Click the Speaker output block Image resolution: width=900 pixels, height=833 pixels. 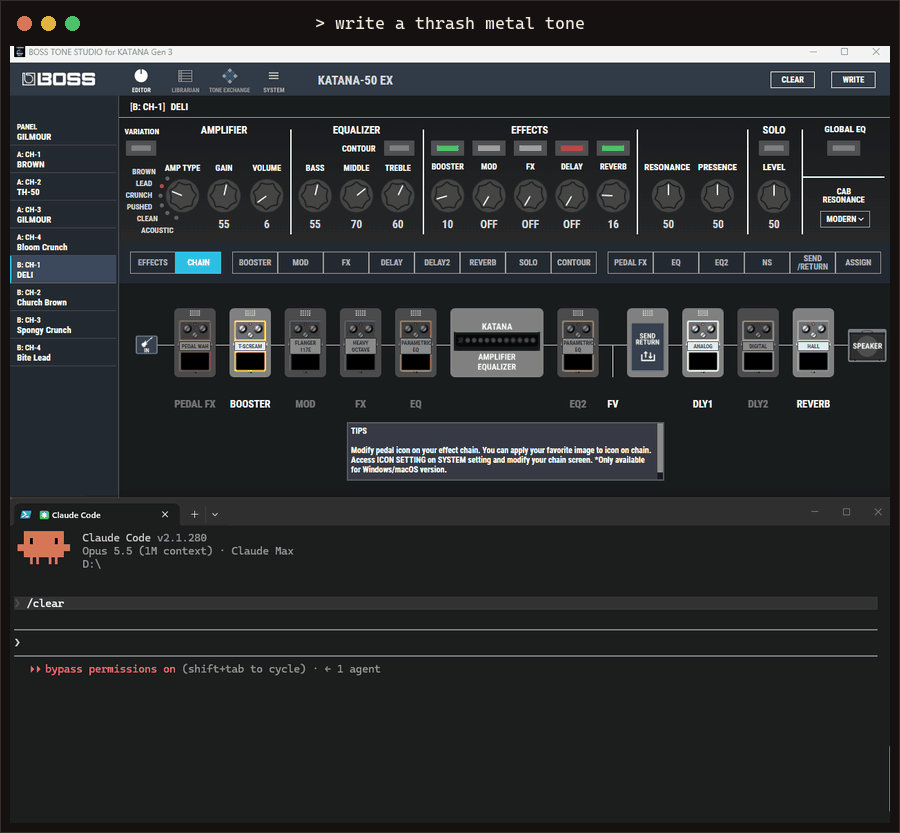coord(867,346)
